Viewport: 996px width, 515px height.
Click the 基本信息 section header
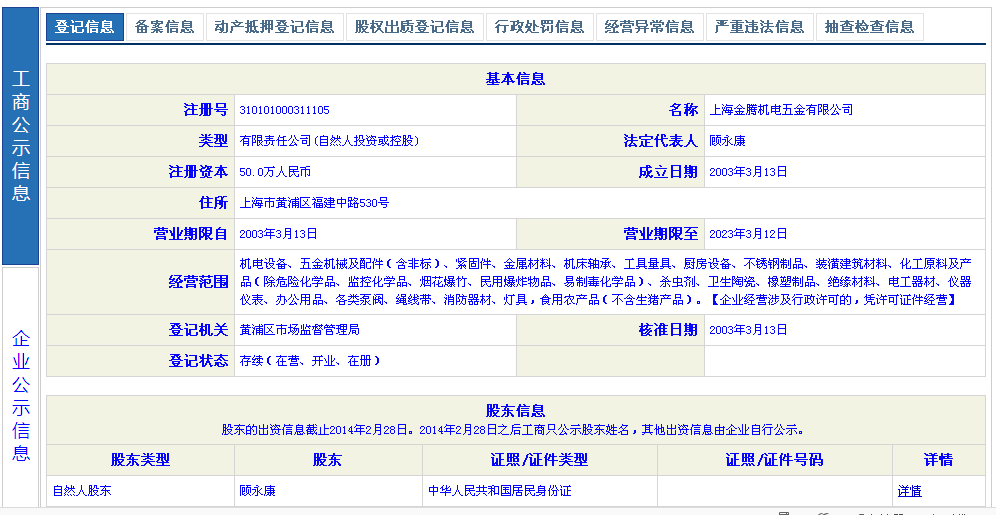pos(515,79)
